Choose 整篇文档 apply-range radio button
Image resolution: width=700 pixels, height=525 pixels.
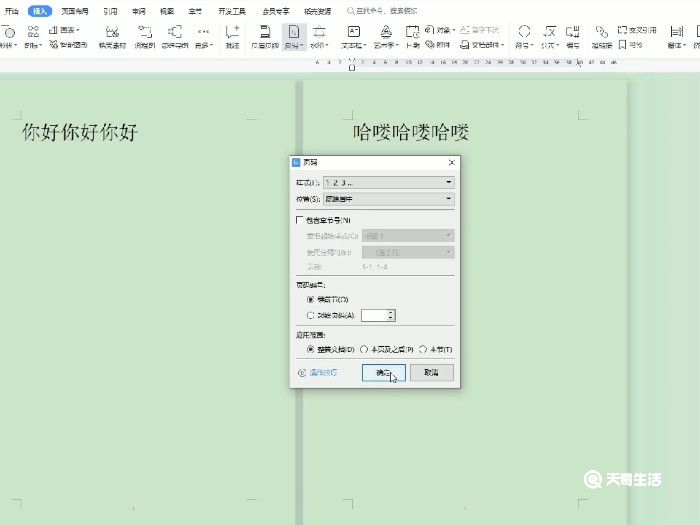click(311, 349)
